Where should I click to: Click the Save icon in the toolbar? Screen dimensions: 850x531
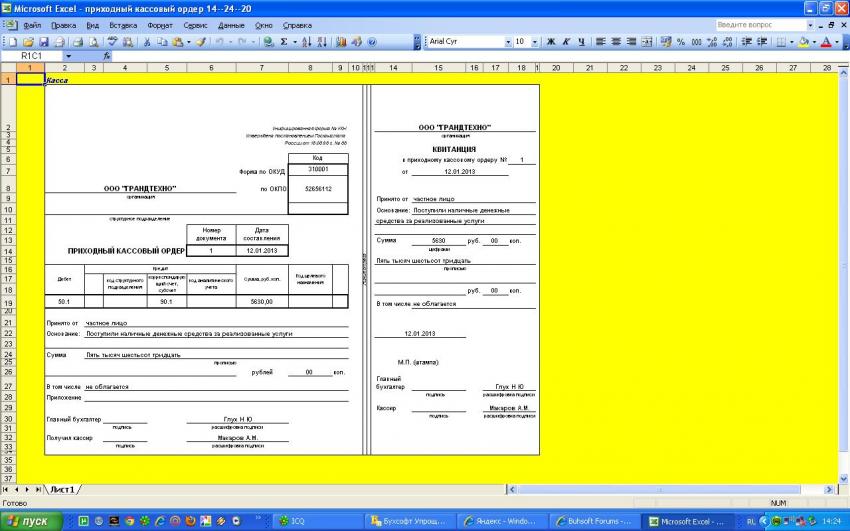(x=45, y=42)
